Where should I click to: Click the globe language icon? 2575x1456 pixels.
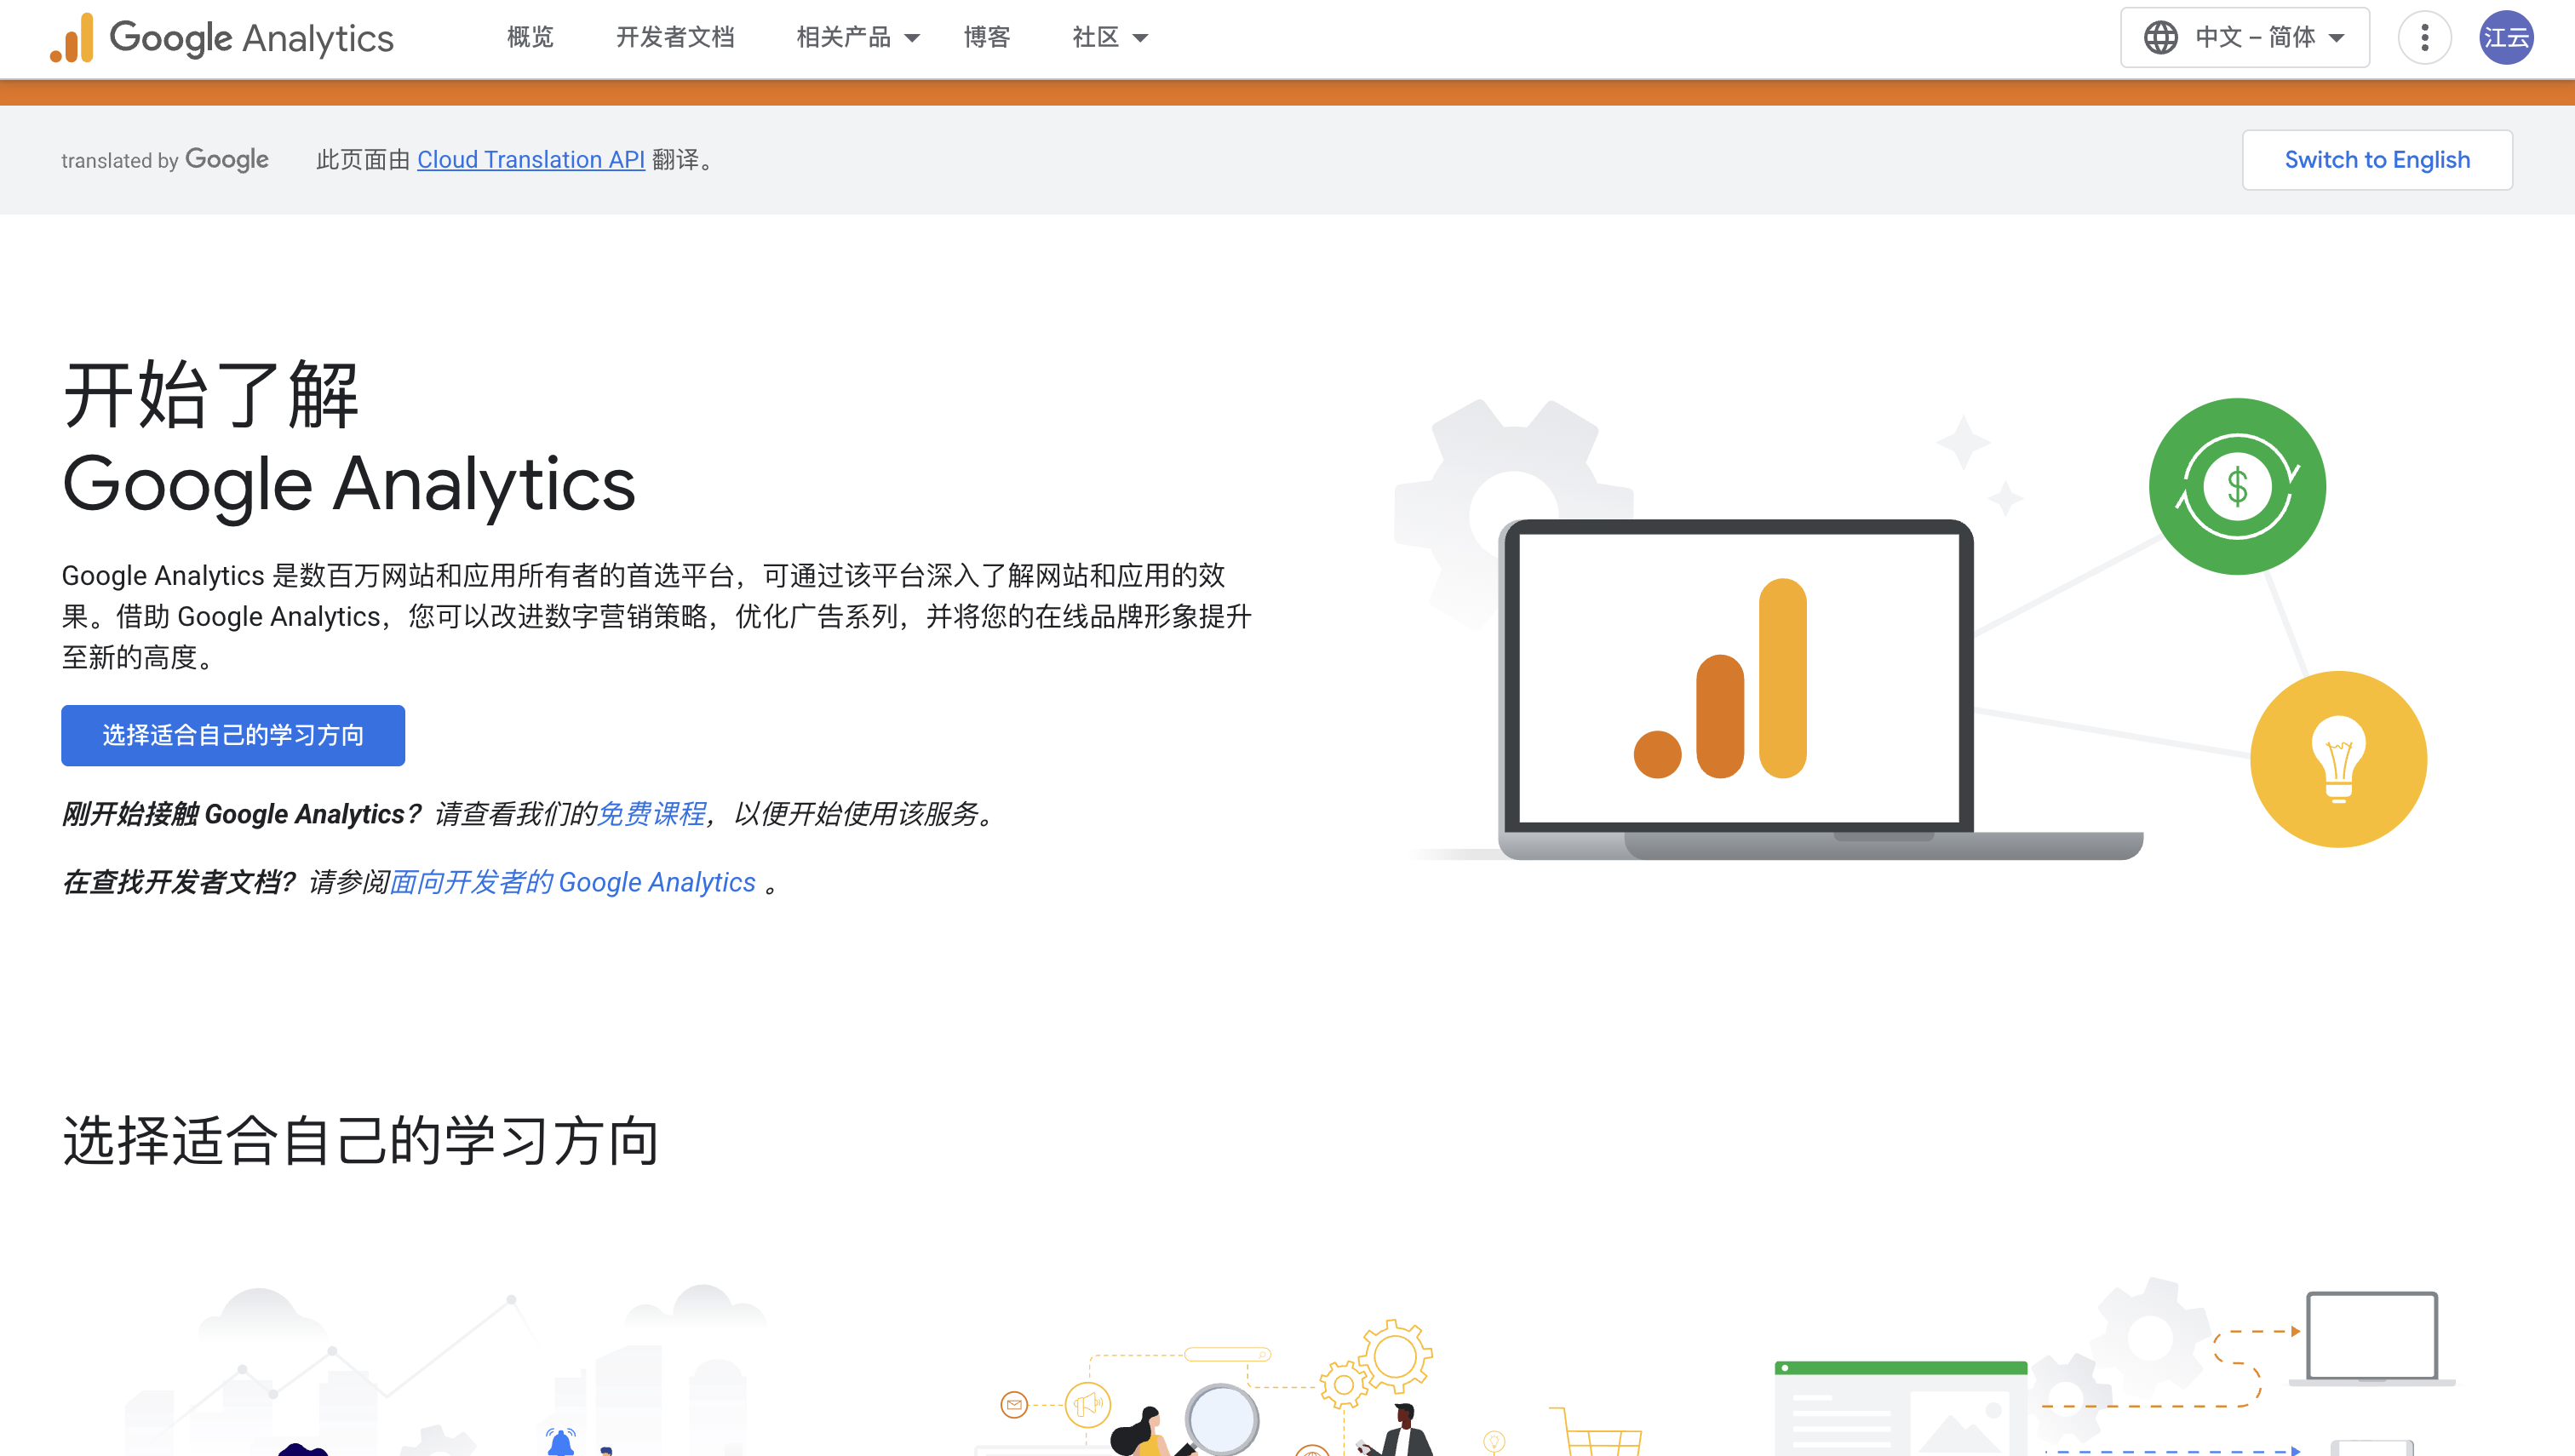pyautogui.click(x=2160, y=38)
